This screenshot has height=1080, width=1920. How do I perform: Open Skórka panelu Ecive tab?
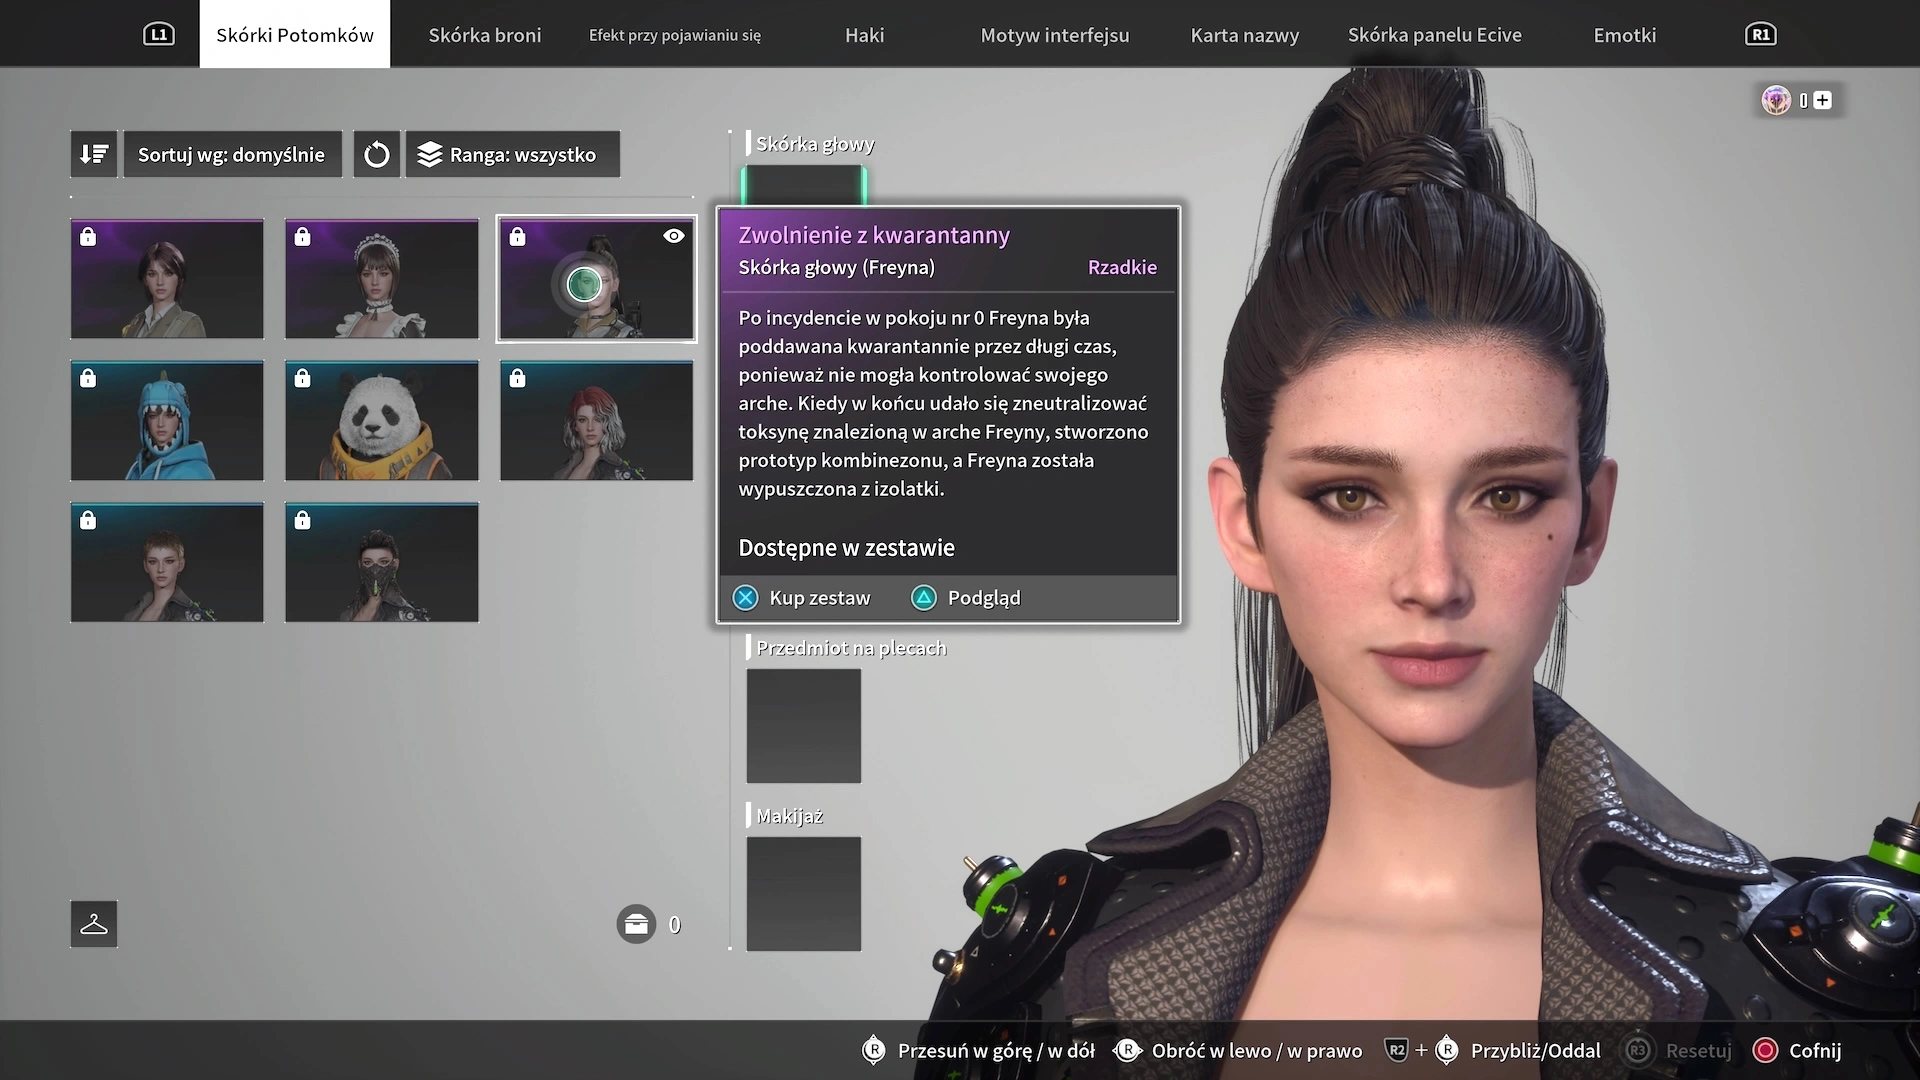tap(1435, 35)
